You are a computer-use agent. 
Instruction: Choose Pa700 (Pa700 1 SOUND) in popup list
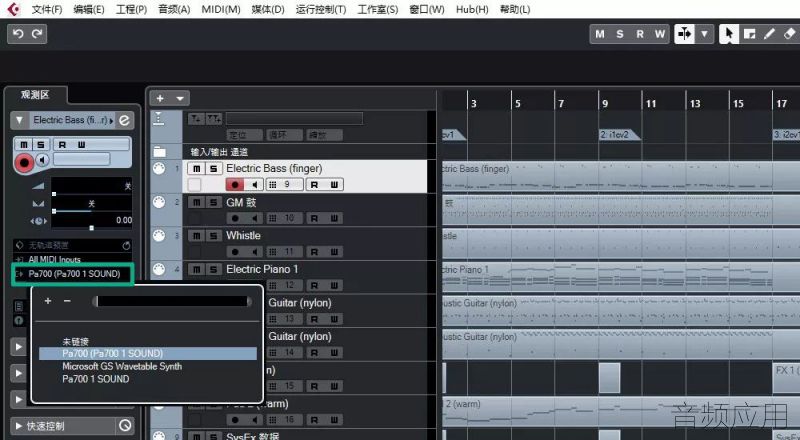tap(148, 353)
